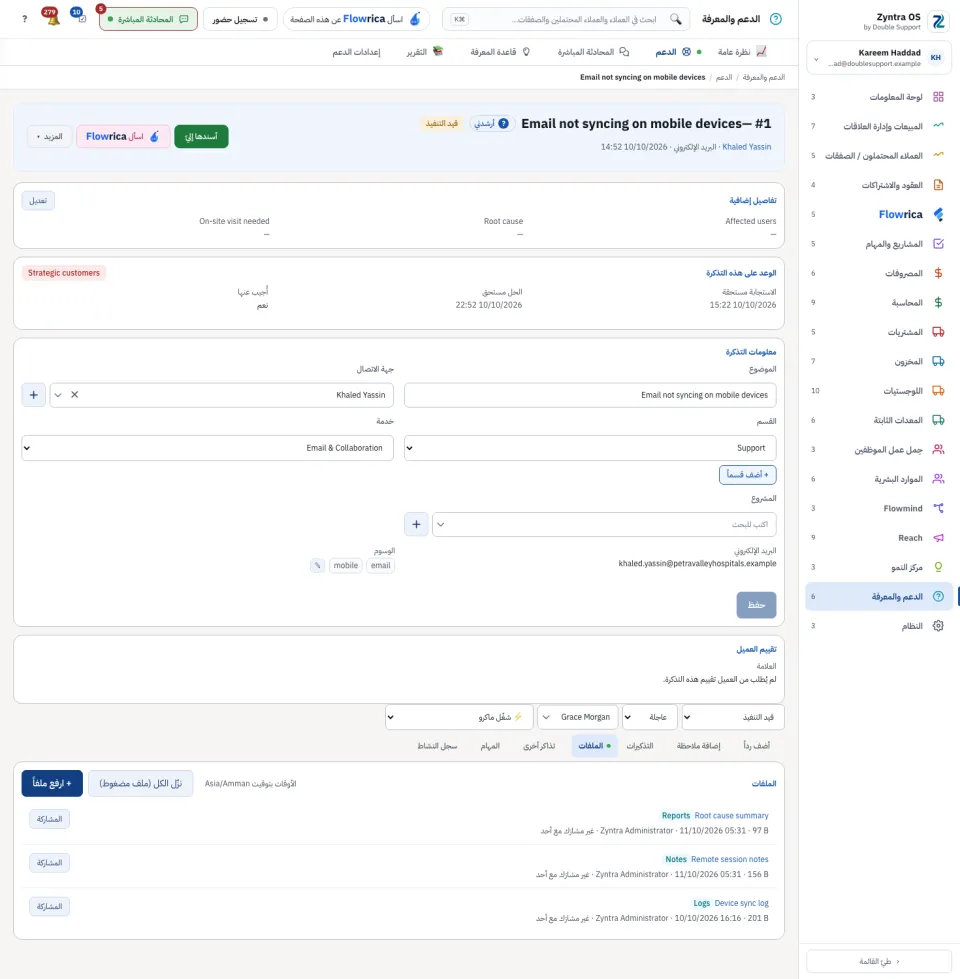The height and width of the screenshot is (979, 960).
Task: Open the Root cause summary file link
Action: tap(731, 815)
